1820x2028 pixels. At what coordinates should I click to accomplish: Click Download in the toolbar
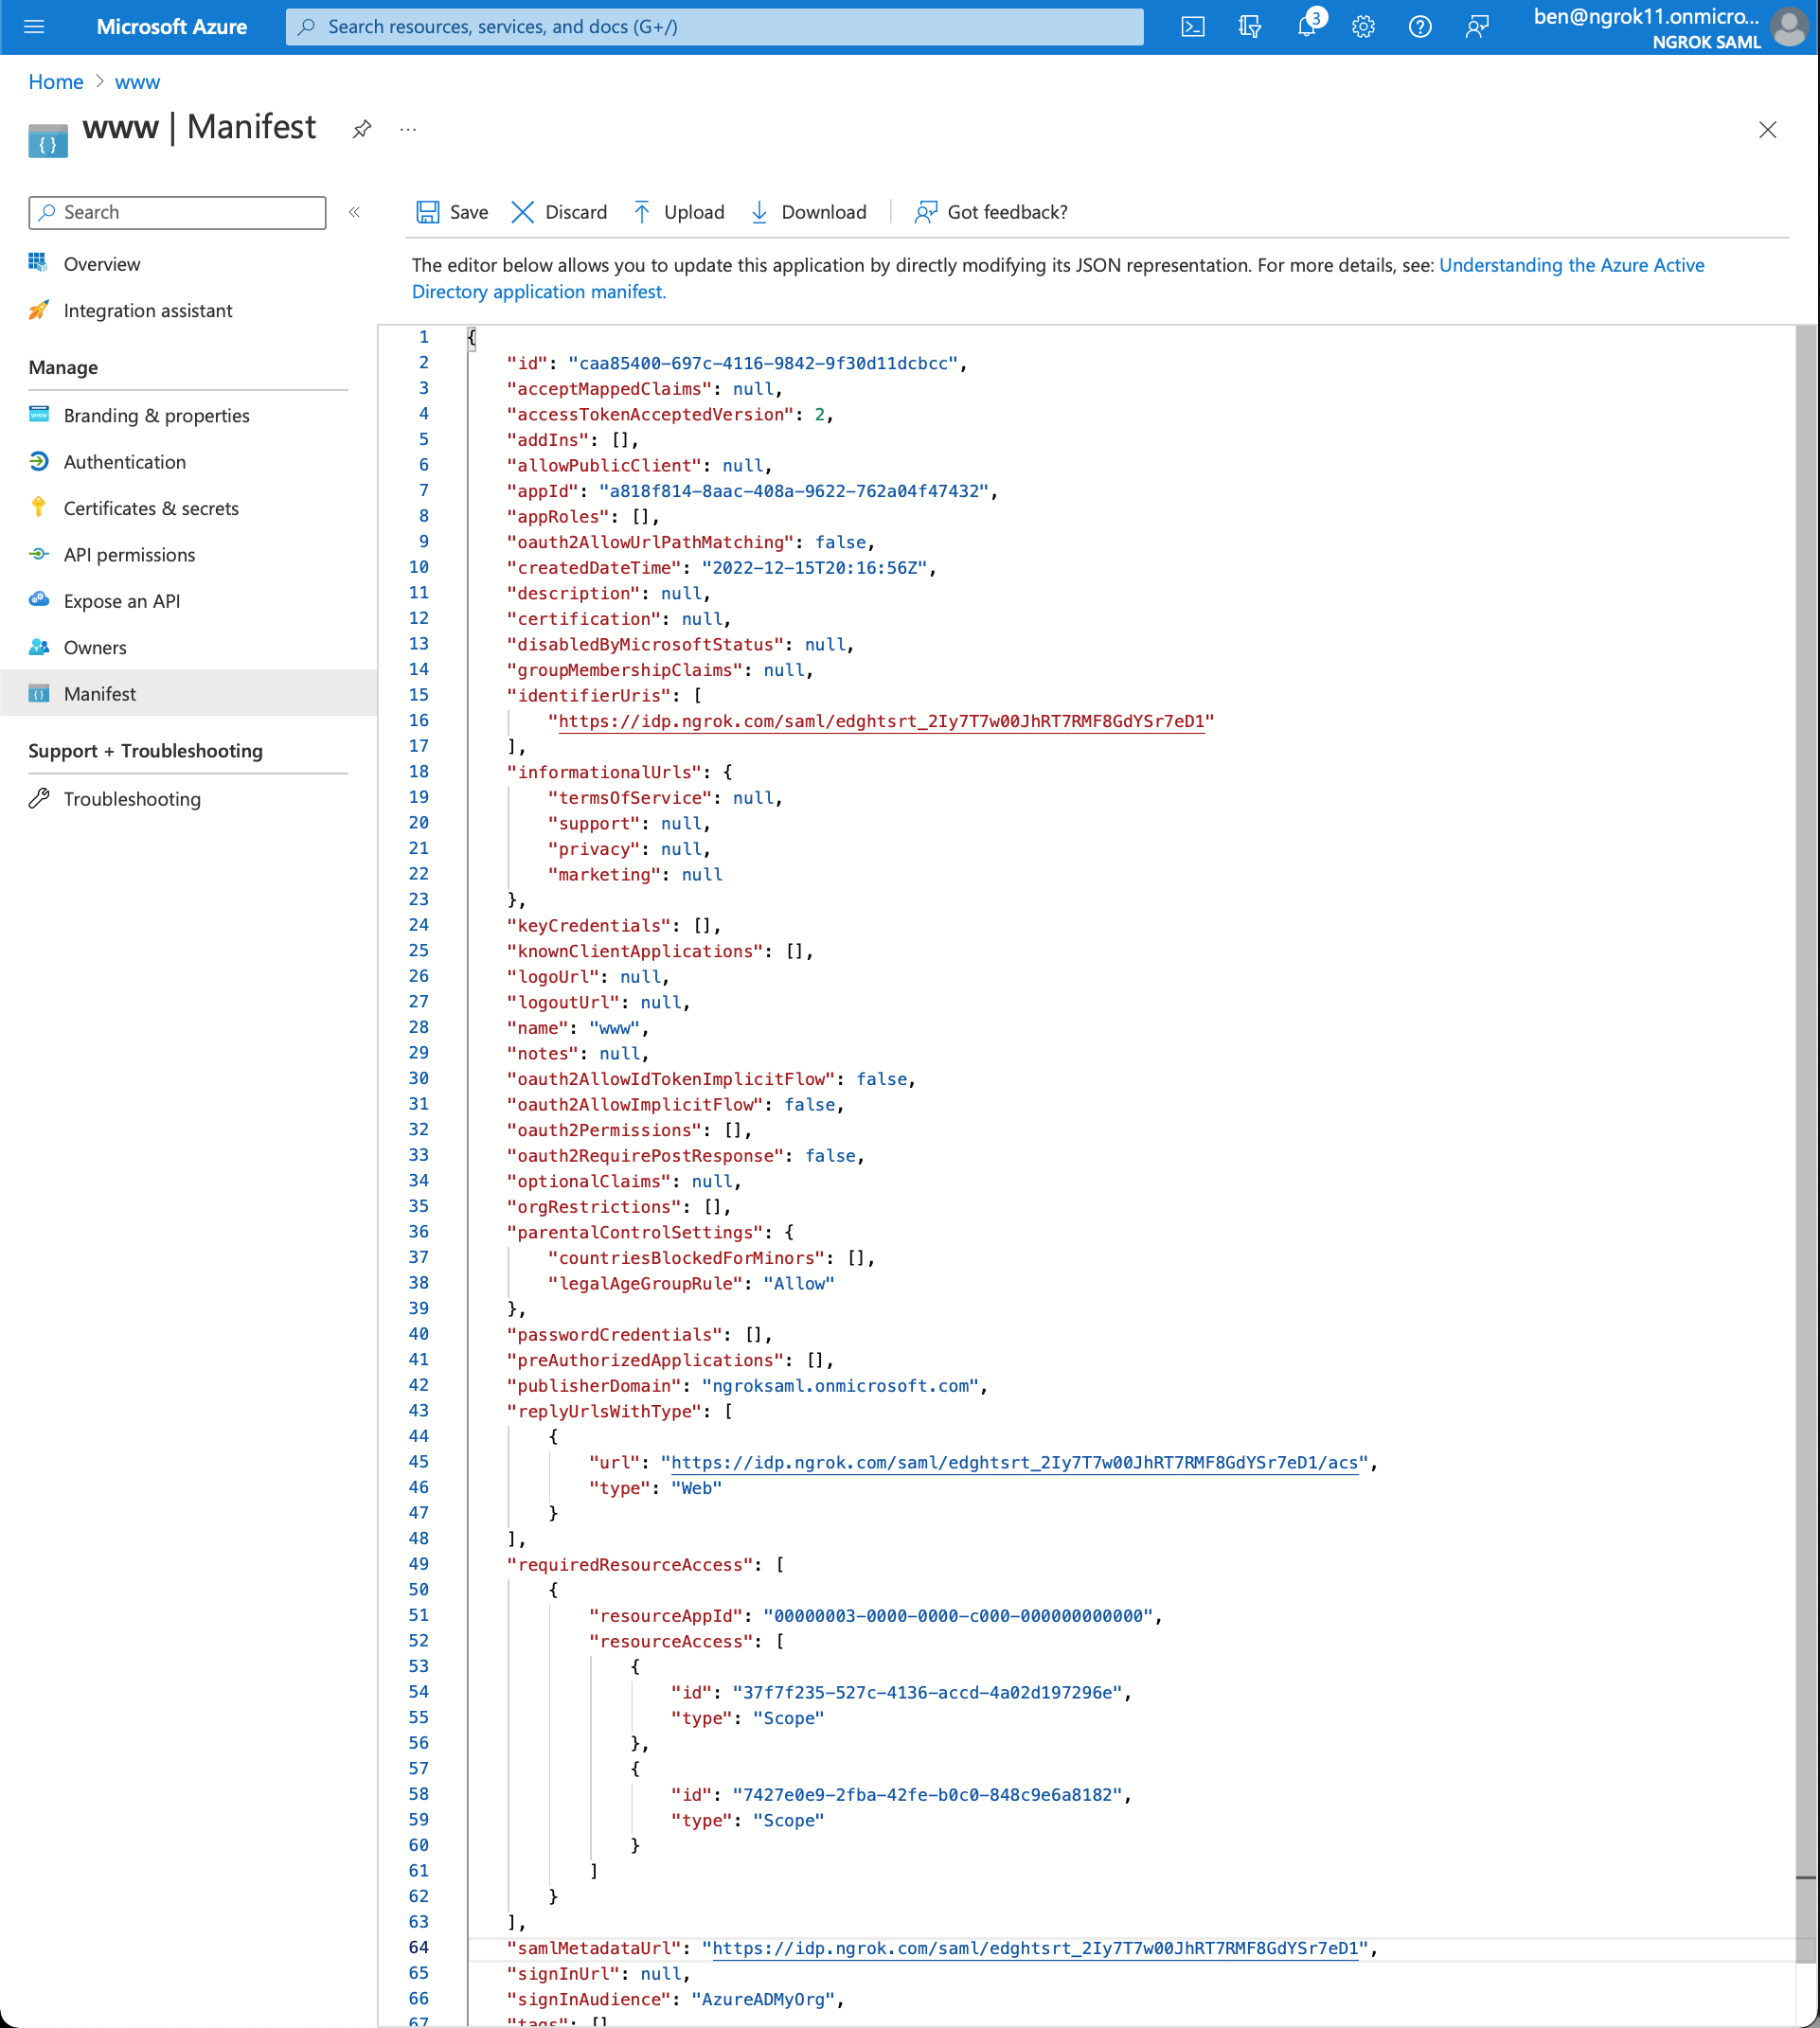pos(808,212)
